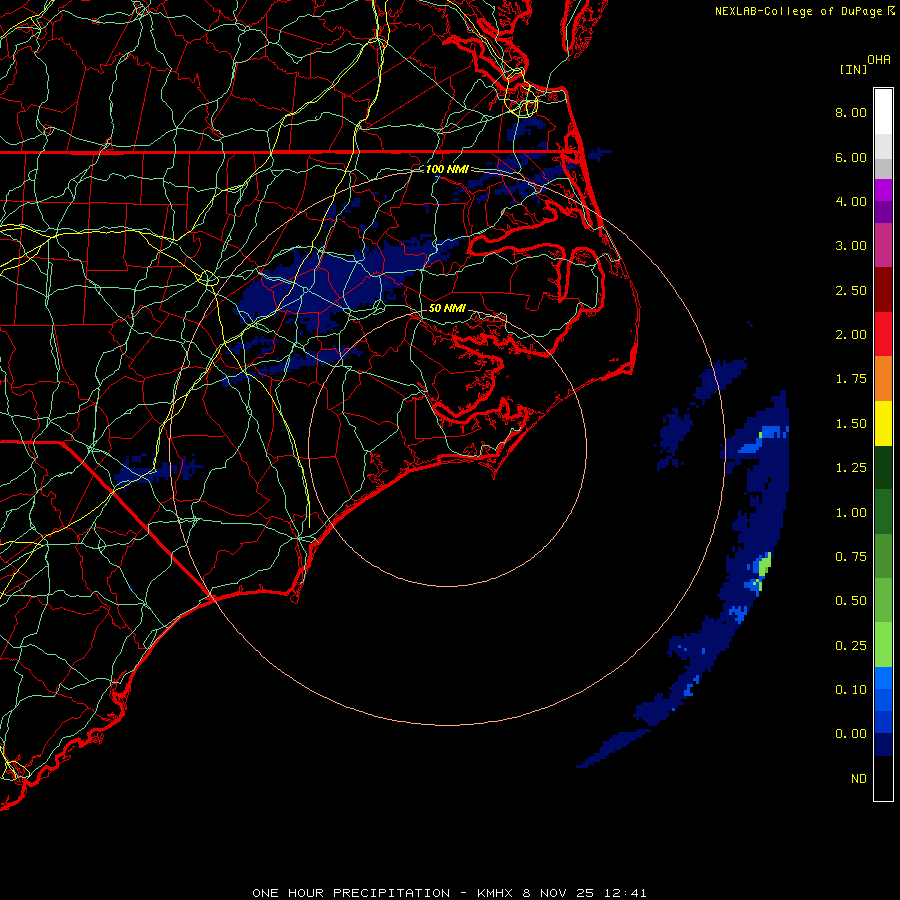Viewport: 900px width, 900px height.
Task: Pick the darkest green swatch near 1.25
Action: coord(883,467)
